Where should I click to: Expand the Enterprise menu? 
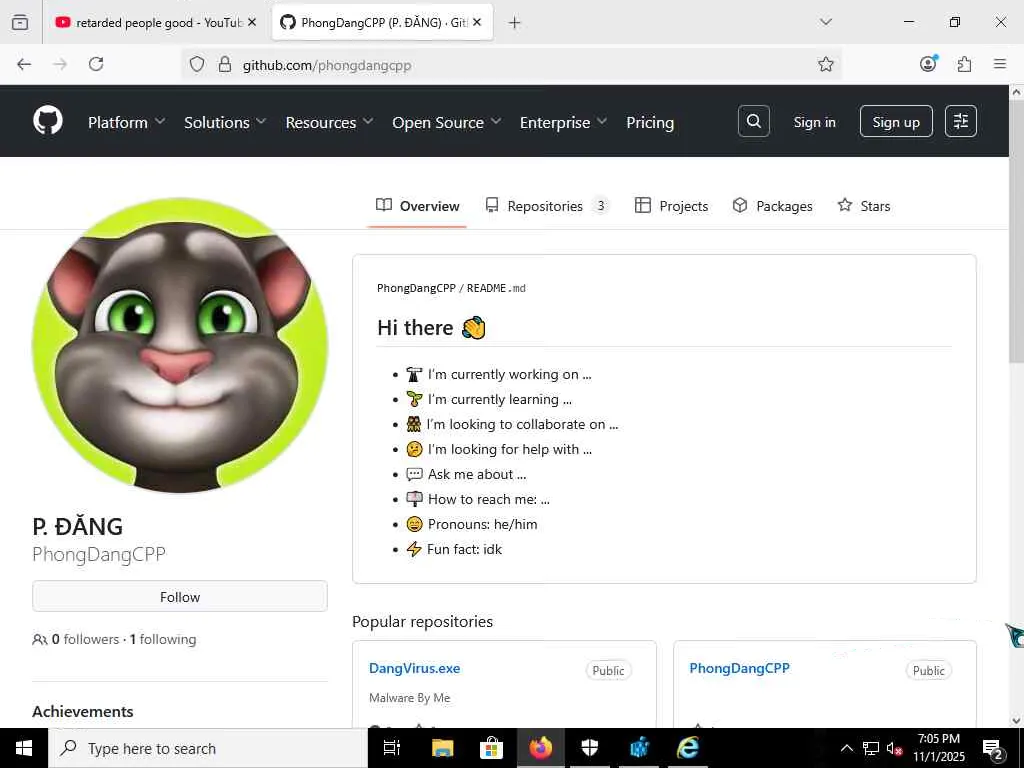pos(563,122)
